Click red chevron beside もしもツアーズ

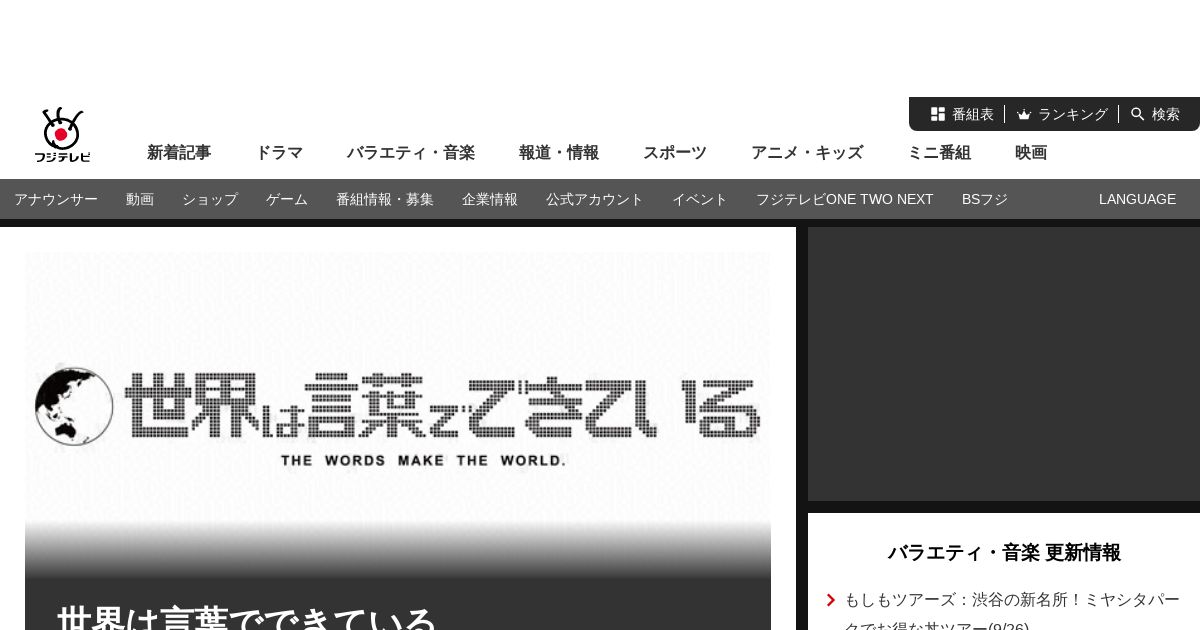click(x=831, y=600)
